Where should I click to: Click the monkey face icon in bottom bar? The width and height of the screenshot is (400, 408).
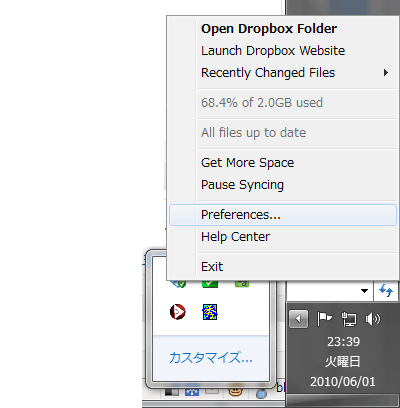pos(235,391)
